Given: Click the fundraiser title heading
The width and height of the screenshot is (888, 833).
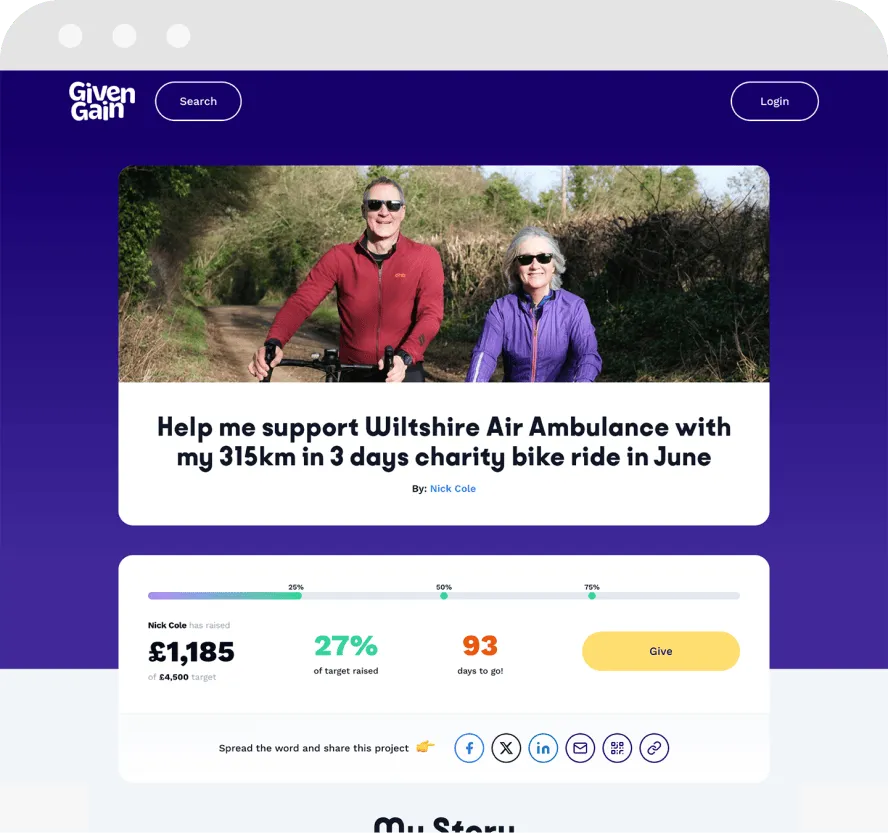Looking at the screenshot, I should pyautogui.click(x=444, y=442).
